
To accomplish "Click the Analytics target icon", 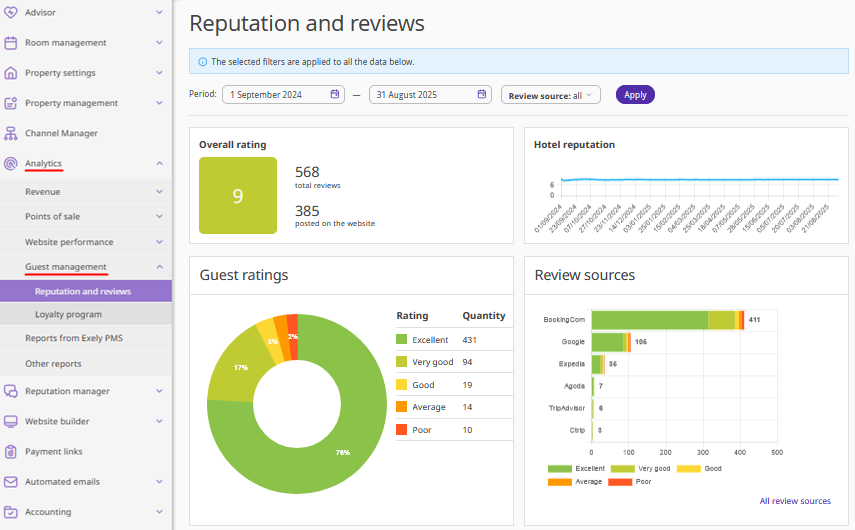I will (x=11, y=163).
